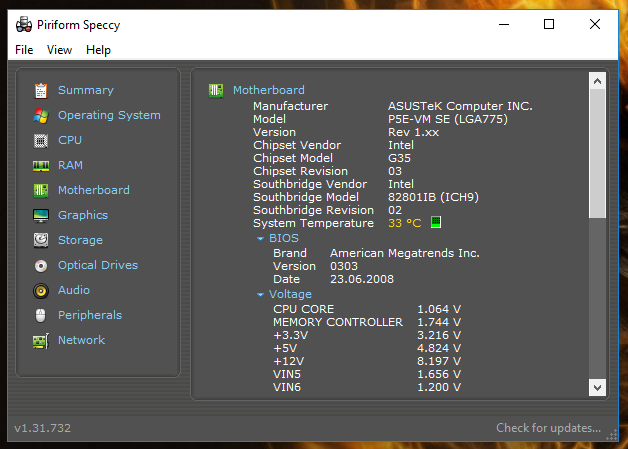Click the Peripherals mouse icon

[x=40, y=316]
